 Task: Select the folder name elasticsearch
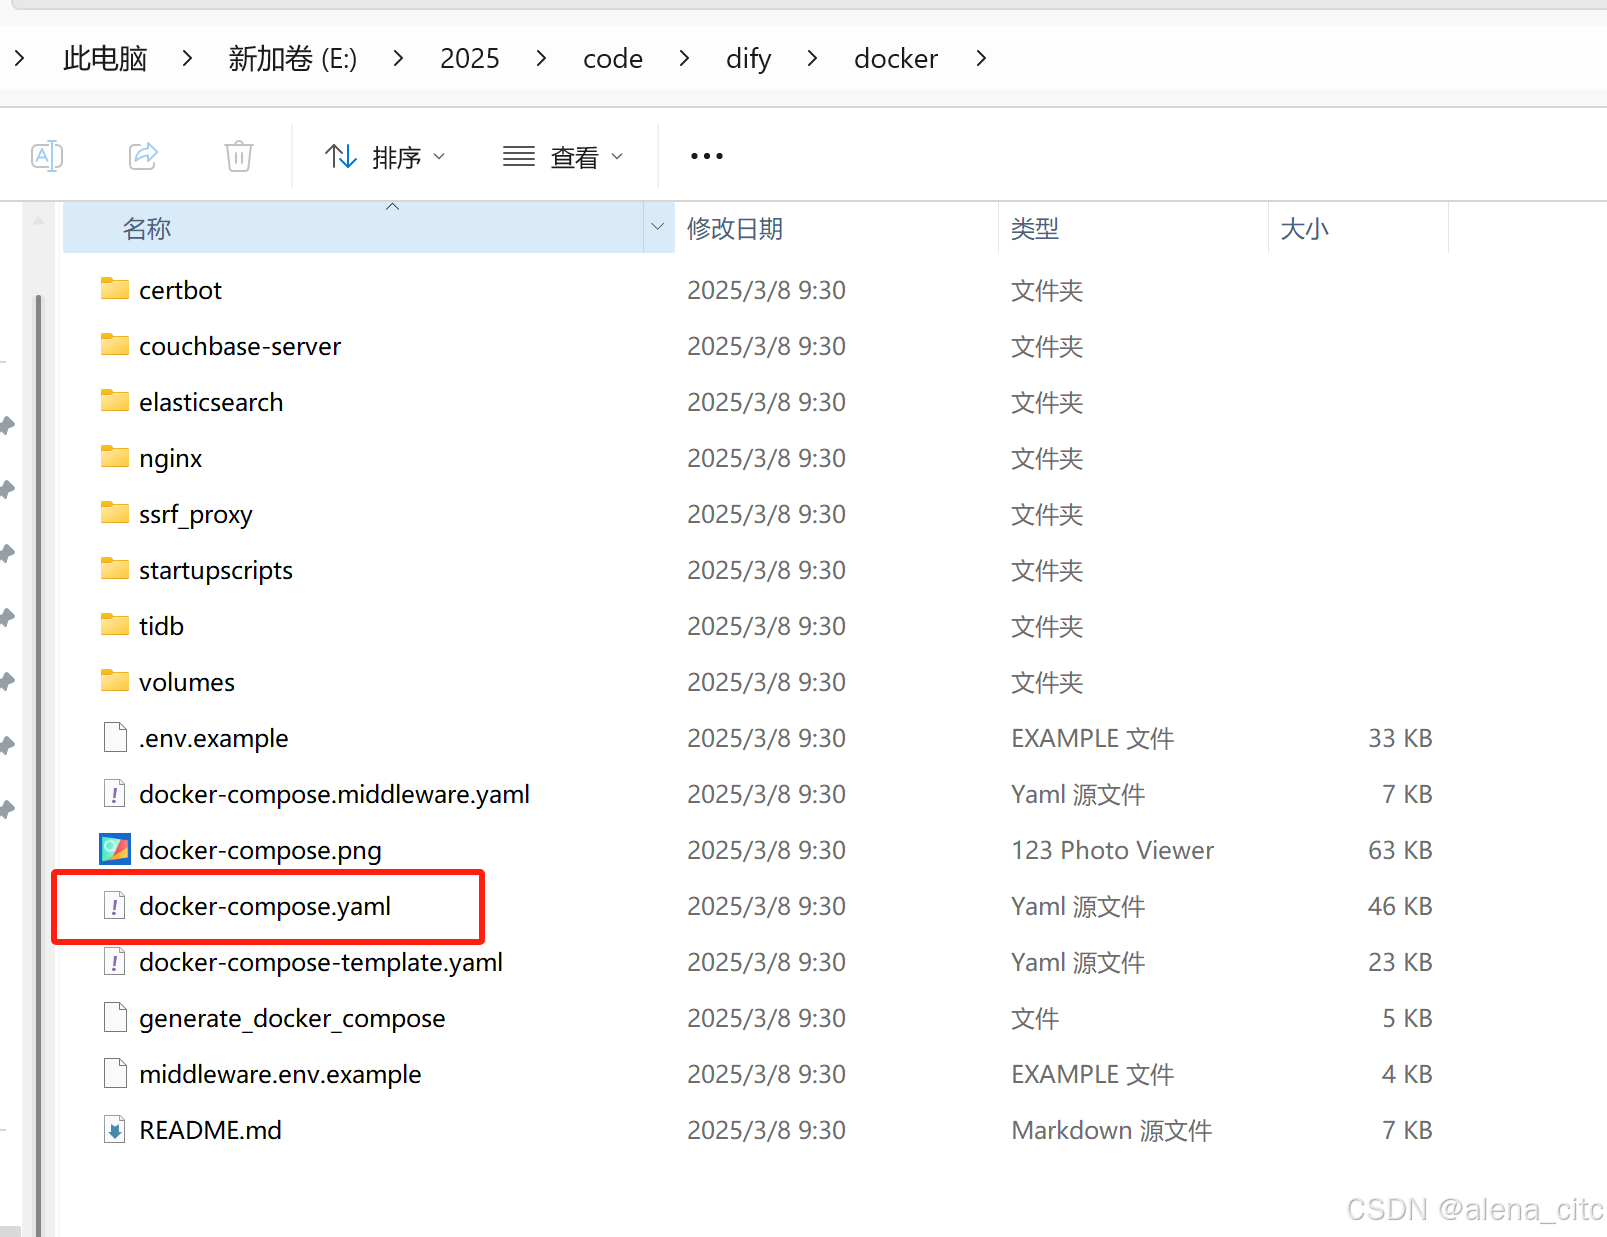click(211, 402)
